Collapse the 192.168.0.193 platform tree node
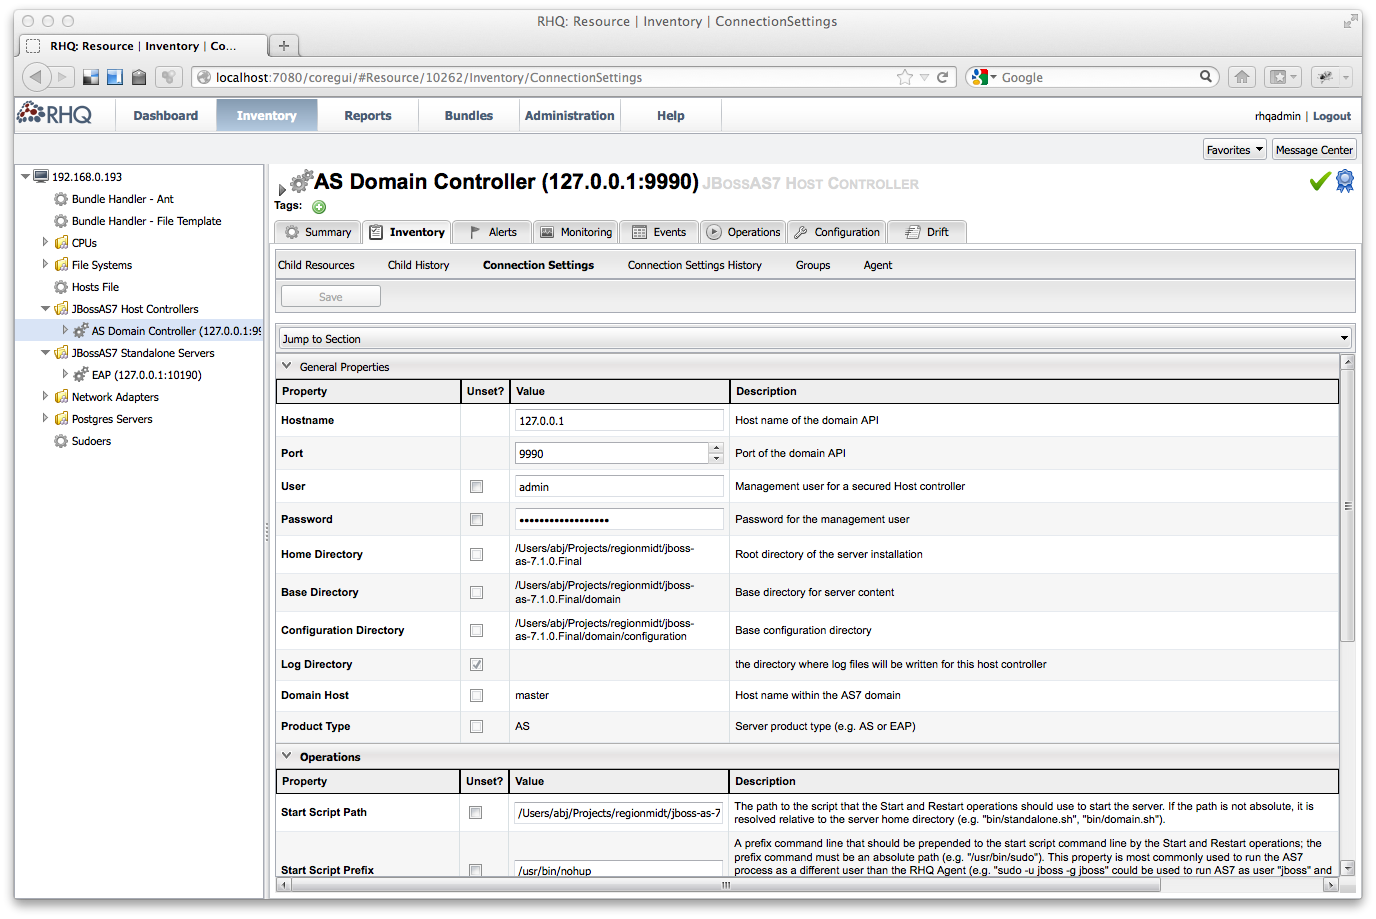The image size is (1376, 919). pyautogui.click(x=25, y=176)
